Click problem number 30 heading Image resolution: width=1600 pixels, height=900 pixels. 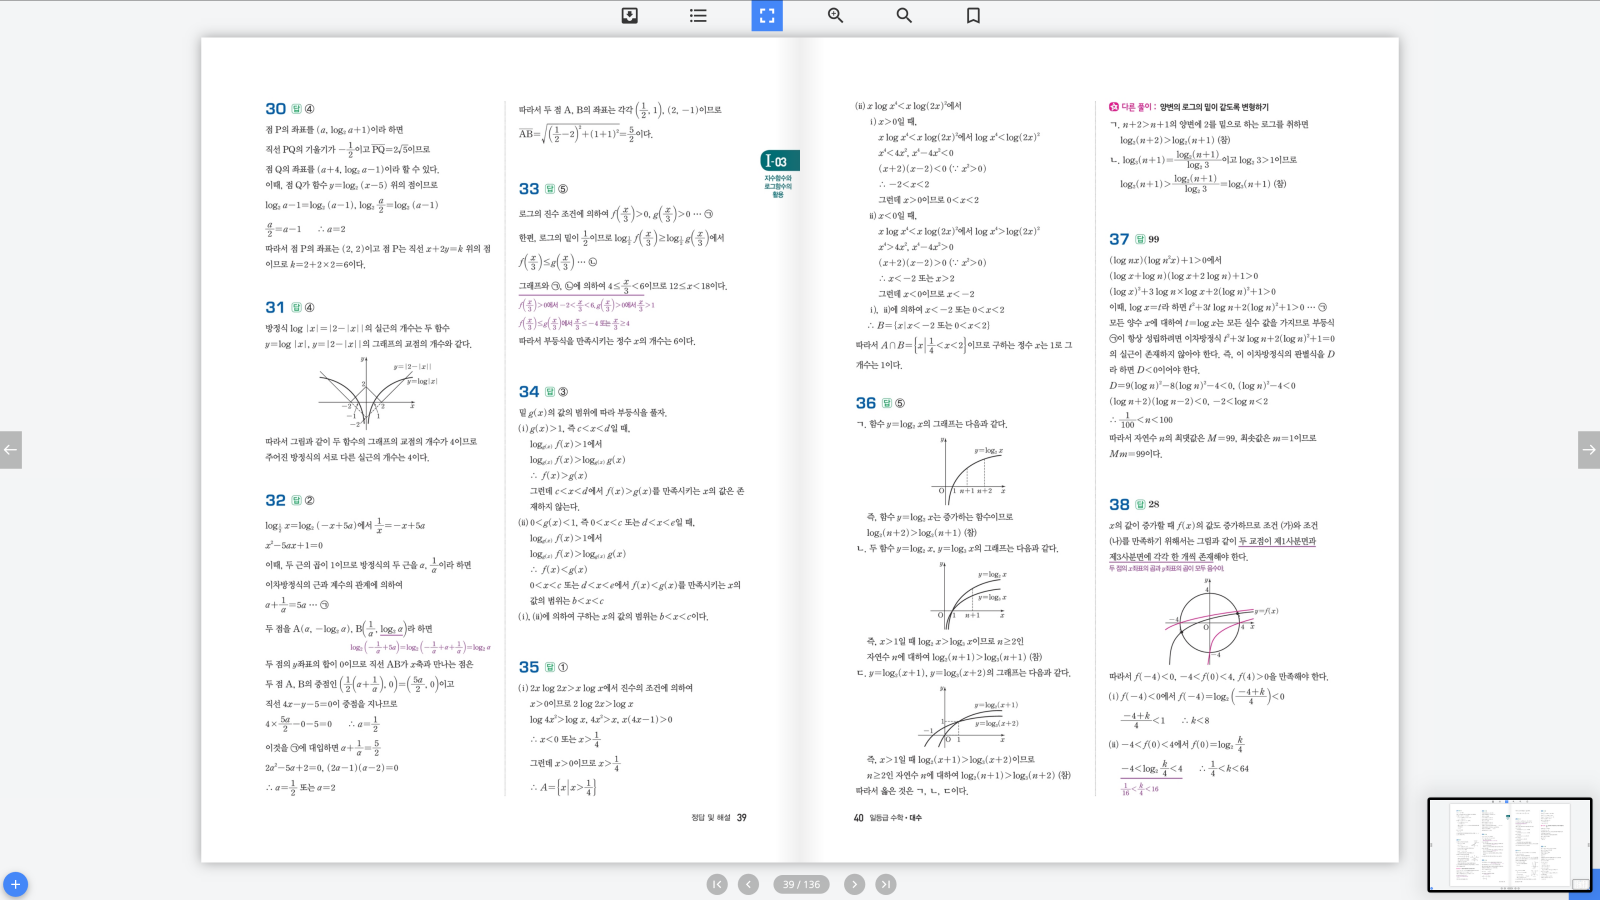[275, 109]
